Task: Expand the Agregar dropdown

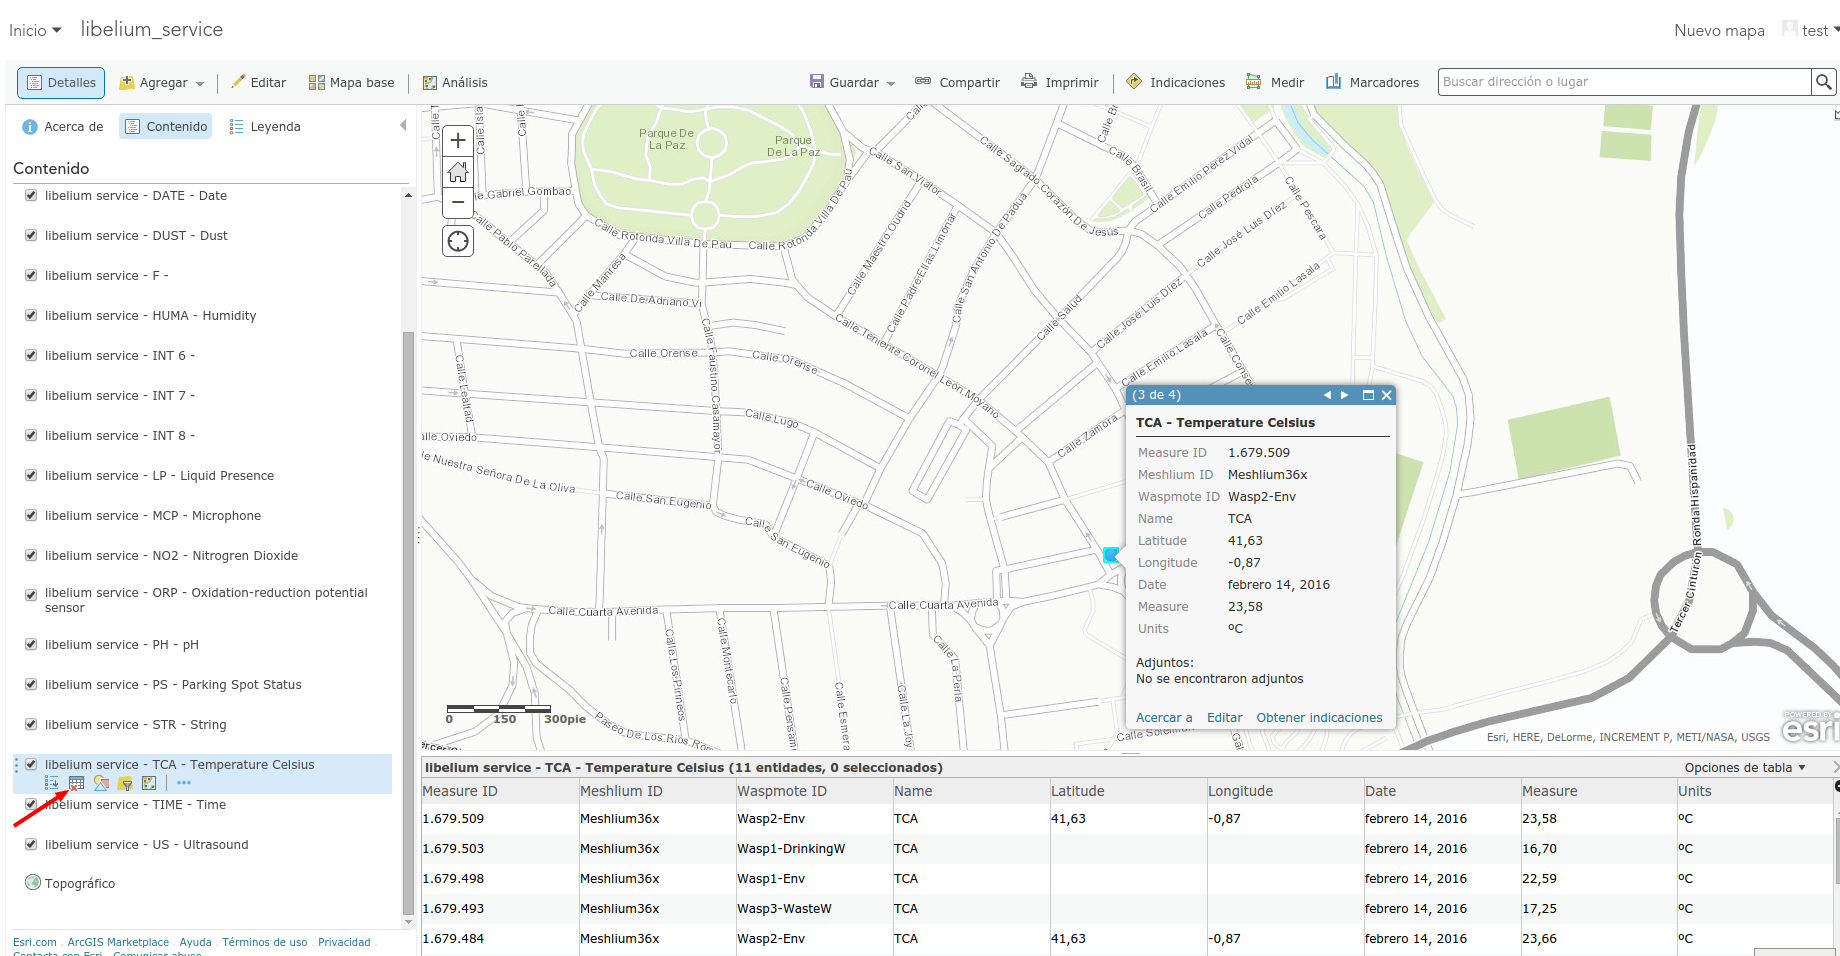Action: pyautogui.click(x=162, y=82)
